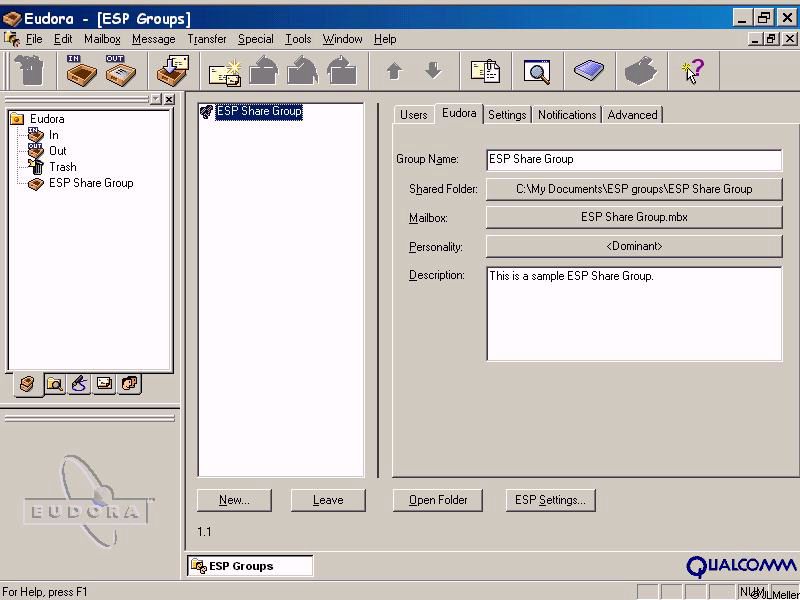Click into the Description text box
This screenshot has height=600, width=800.
pyautogui.click(x=634, y=314)
